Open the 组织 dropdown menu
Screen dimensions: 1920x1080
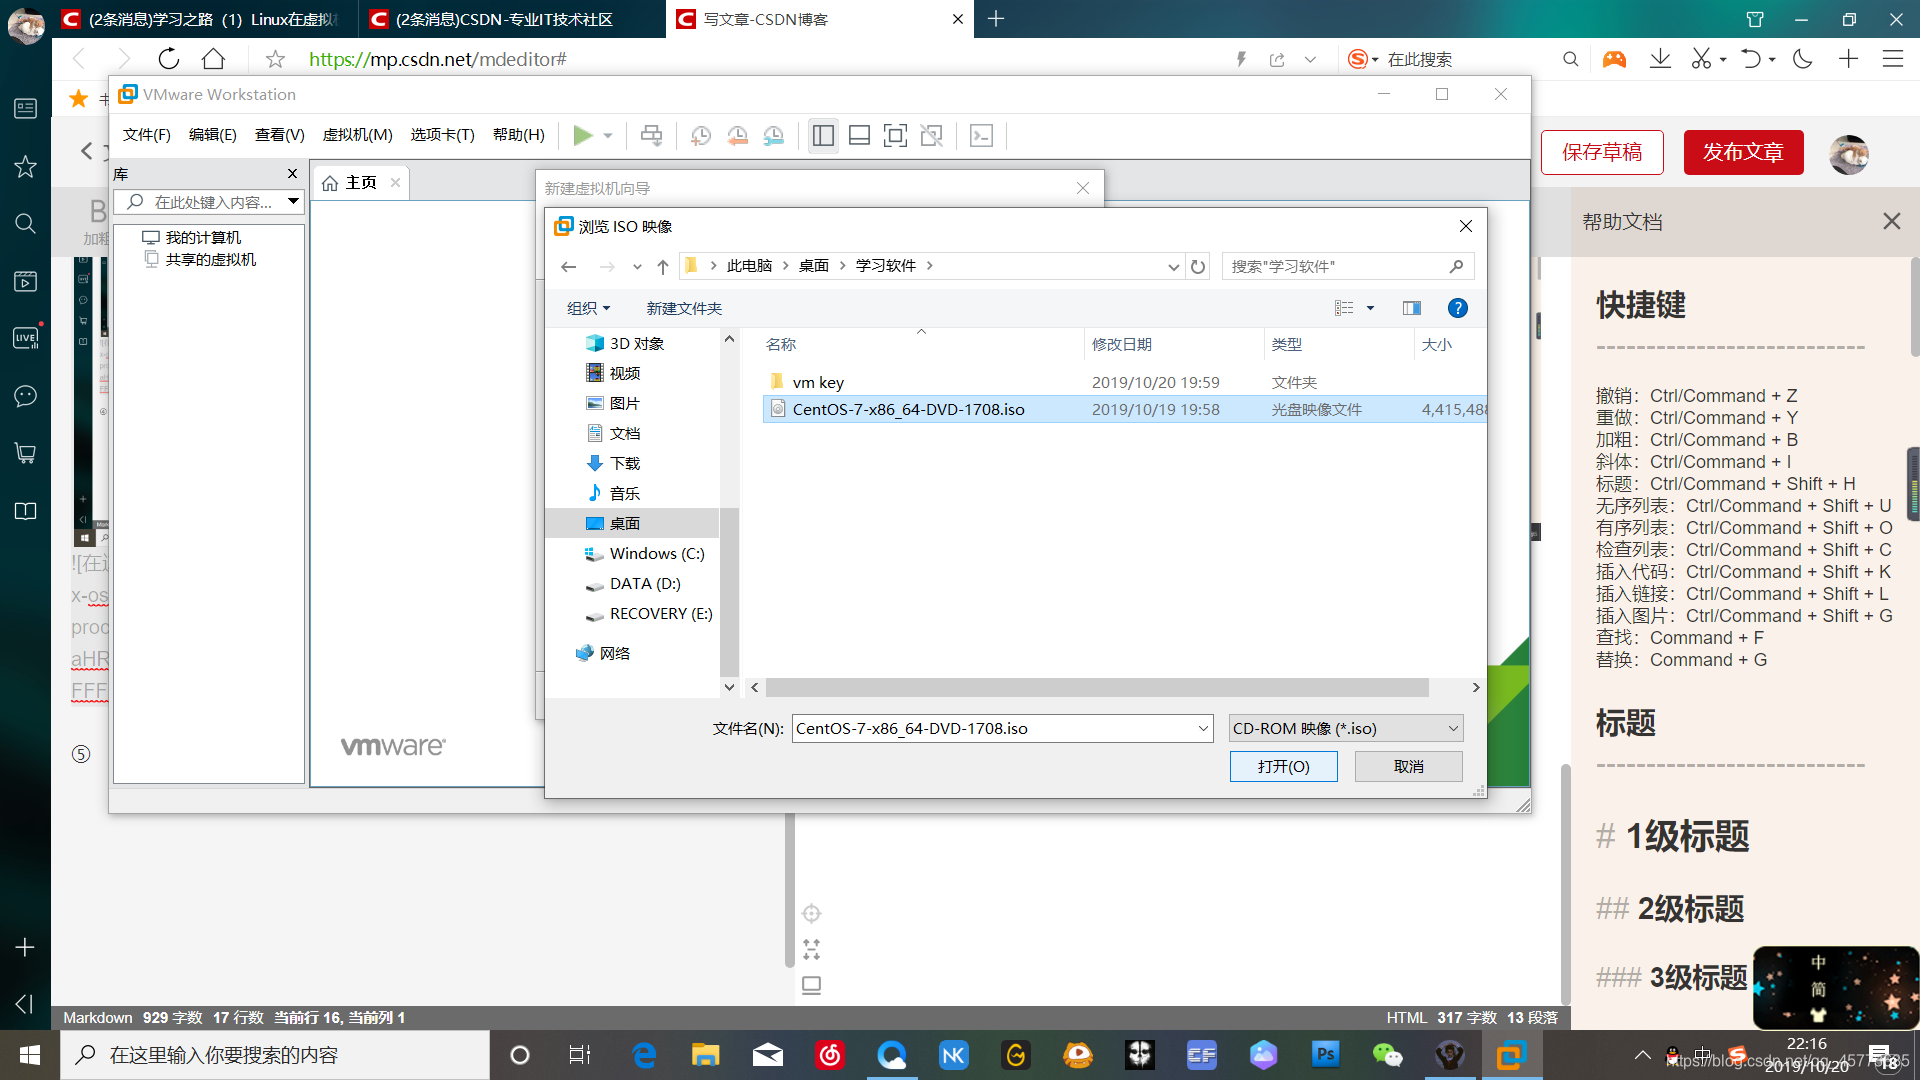coord(588,308)
